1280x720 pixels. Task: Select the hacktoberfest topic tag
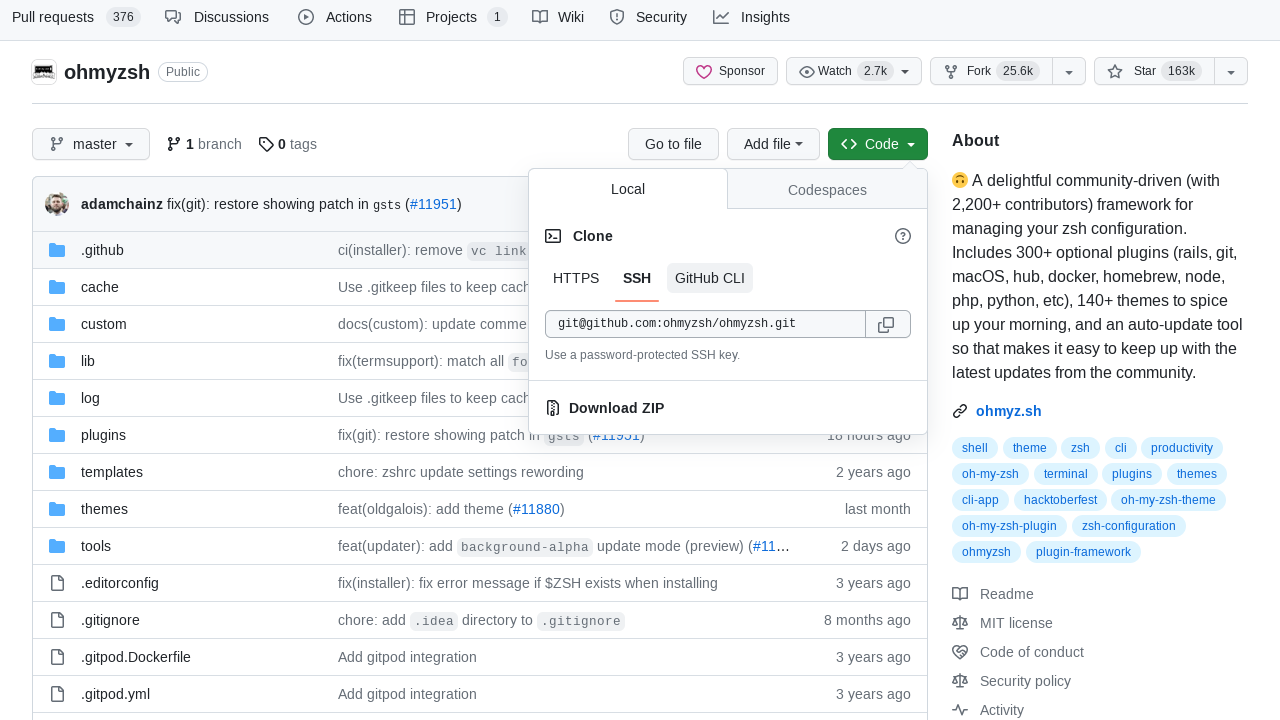[1060, 500]
